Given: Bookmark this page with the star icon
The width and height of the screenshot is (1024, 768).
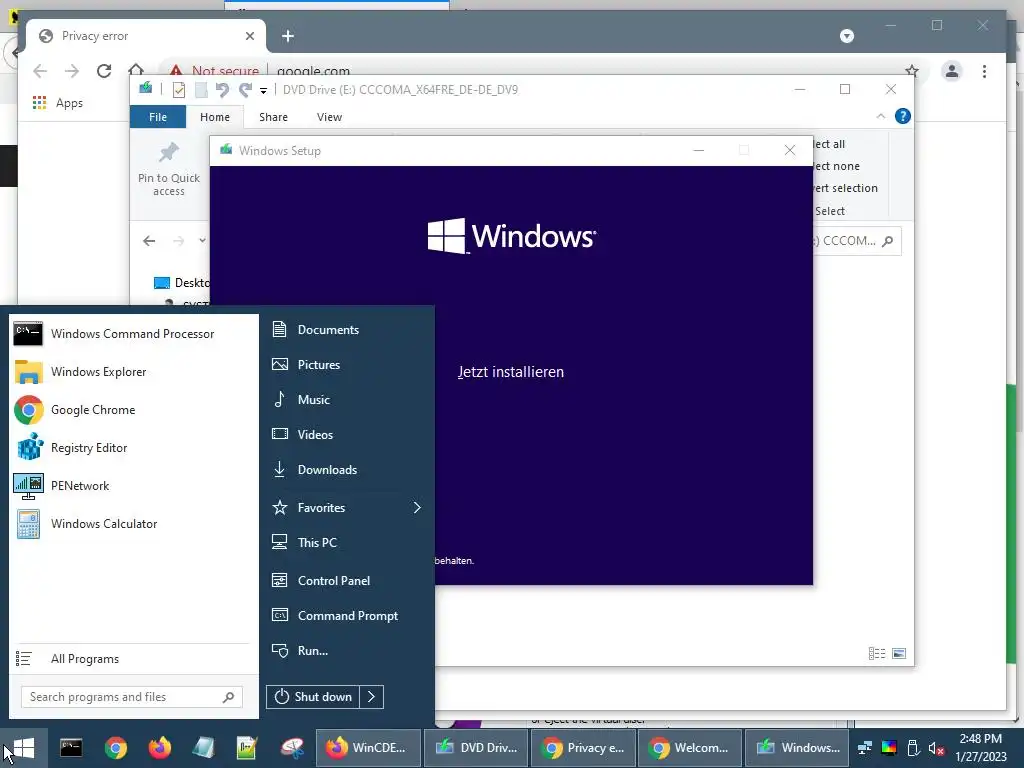Looking at the screenshot, I should click(912, 71).
